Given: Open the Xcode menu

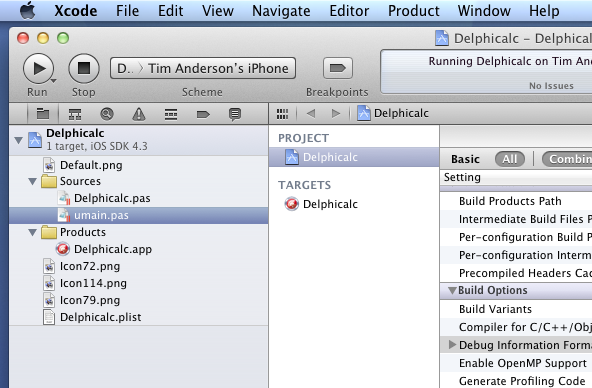Looking at the screenshot, I should [76, 11].
